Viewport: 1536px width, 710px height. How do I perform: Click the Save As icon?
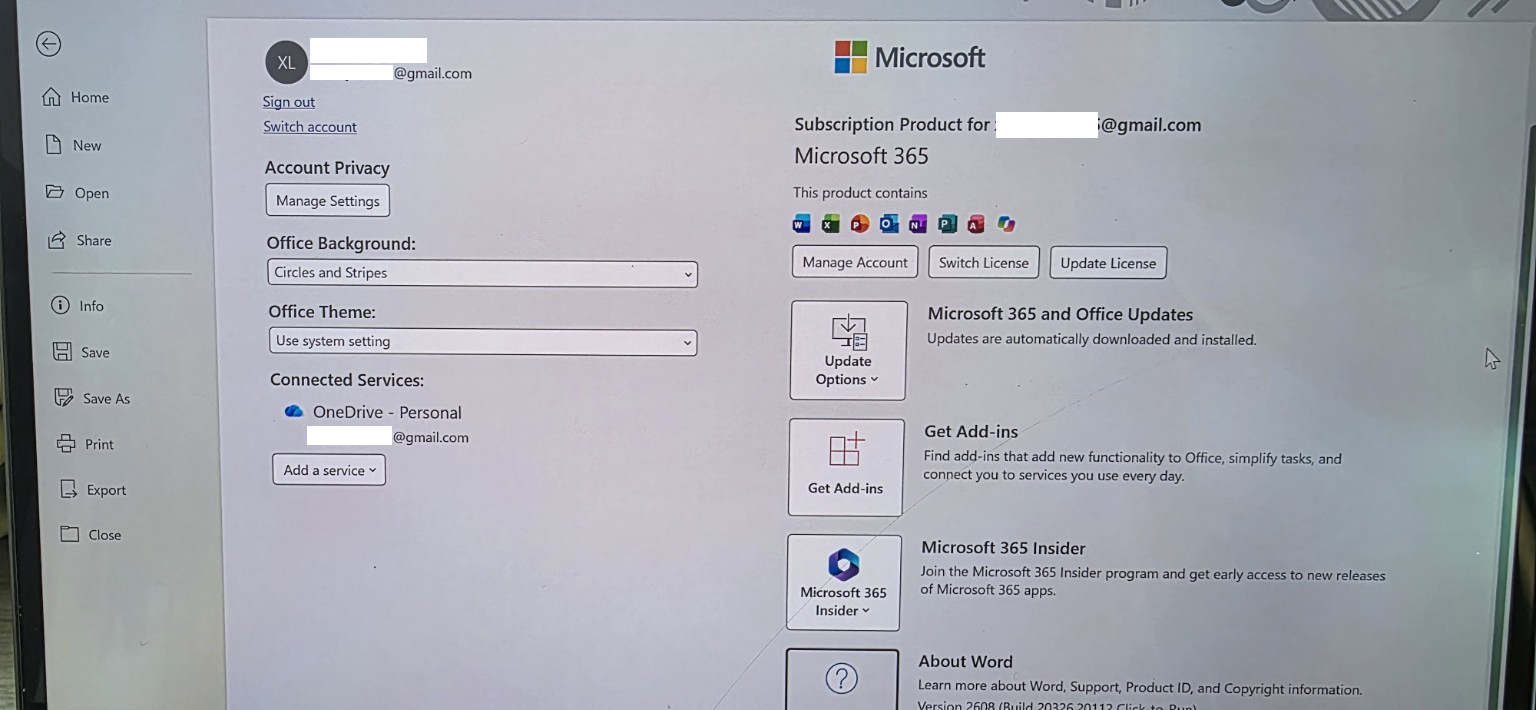pyautogui.click(x=64, y=397)
